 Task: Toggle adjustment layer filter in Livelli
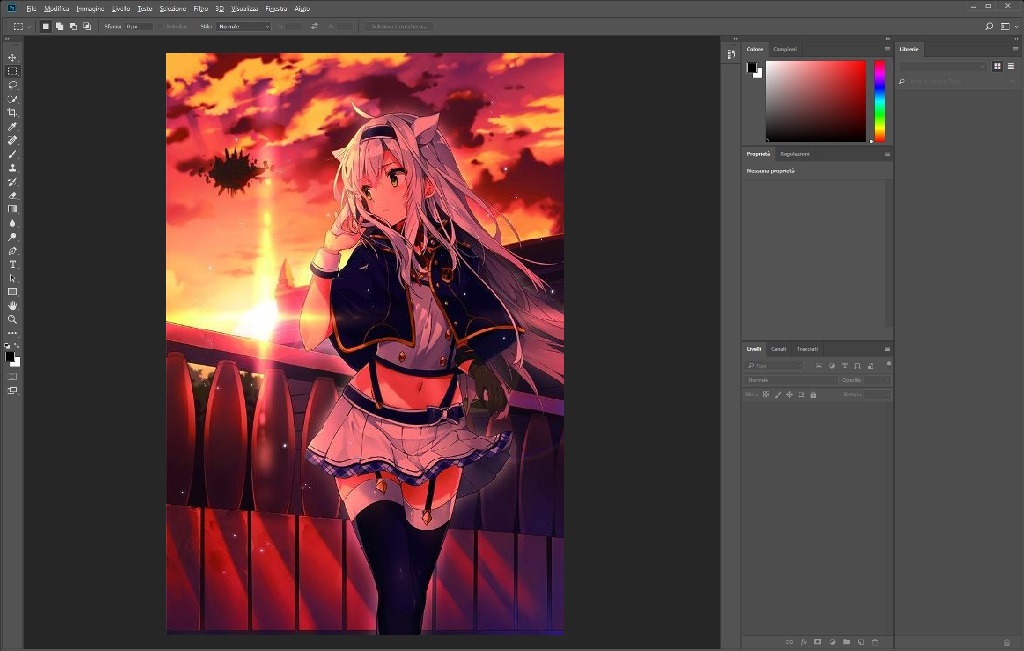tap(831, 366)
